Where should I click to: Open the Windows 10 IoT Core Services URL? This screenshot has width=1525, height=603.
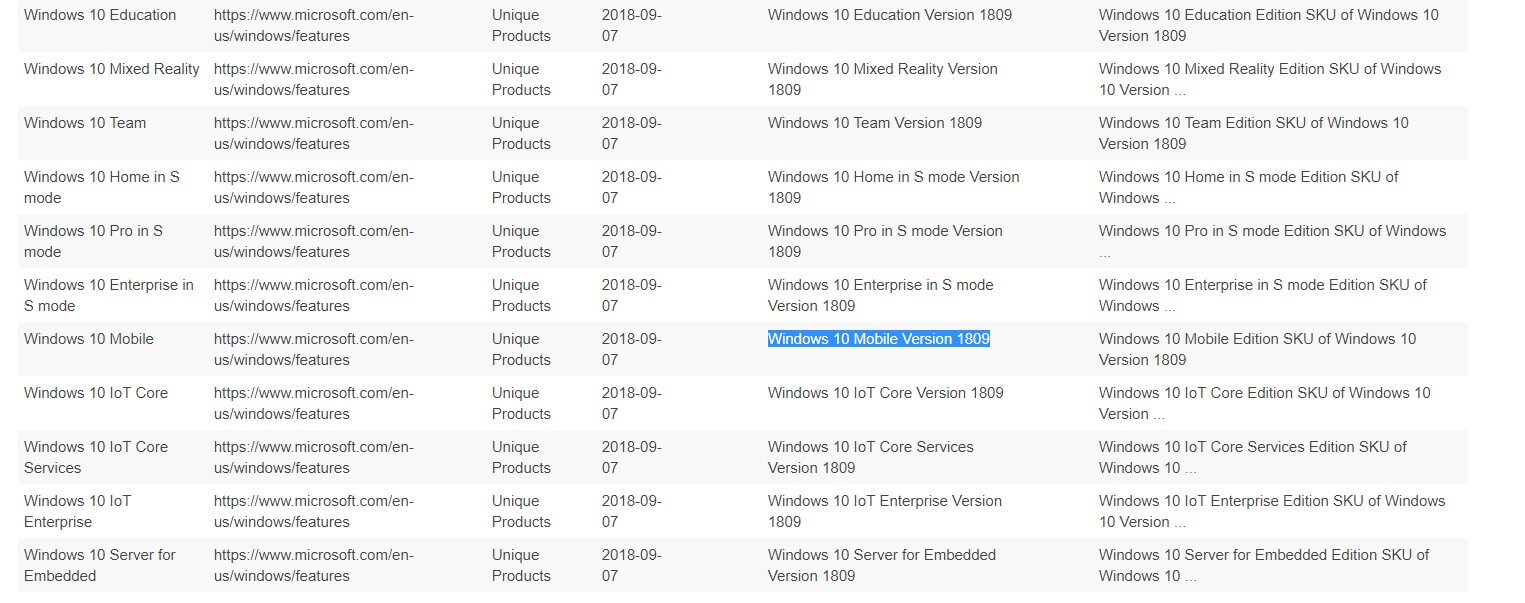click(313, 457)
